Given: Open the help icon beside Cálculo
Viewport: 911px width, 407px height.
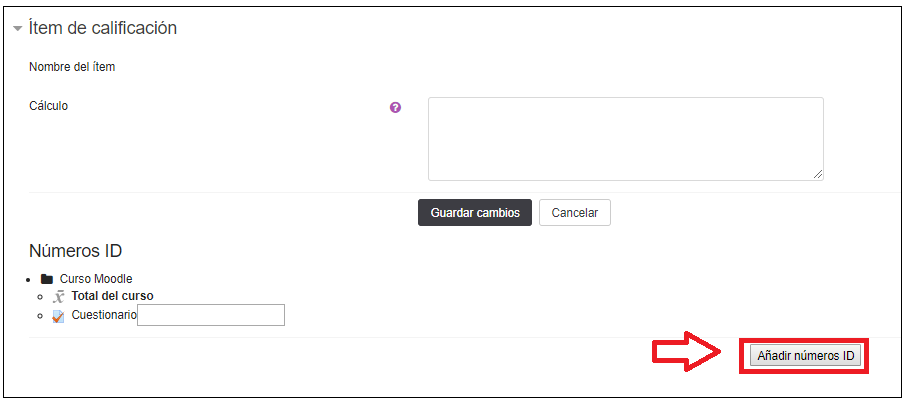Looking at the screenshot, I should click(x=395, y=107).
